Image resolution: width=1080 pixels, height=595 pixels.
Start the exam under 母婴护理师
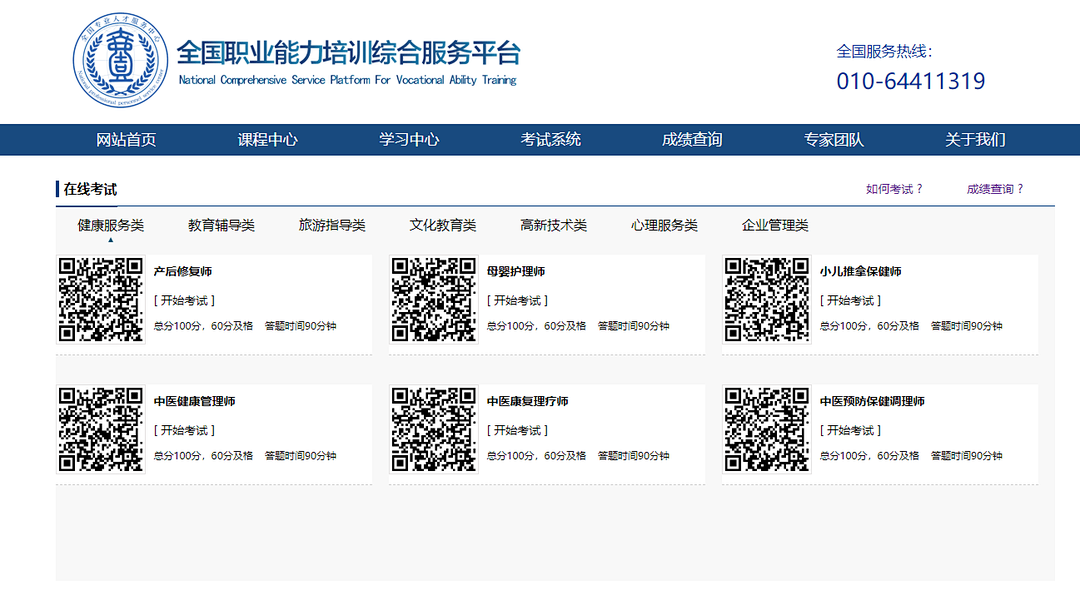point(517,300)
